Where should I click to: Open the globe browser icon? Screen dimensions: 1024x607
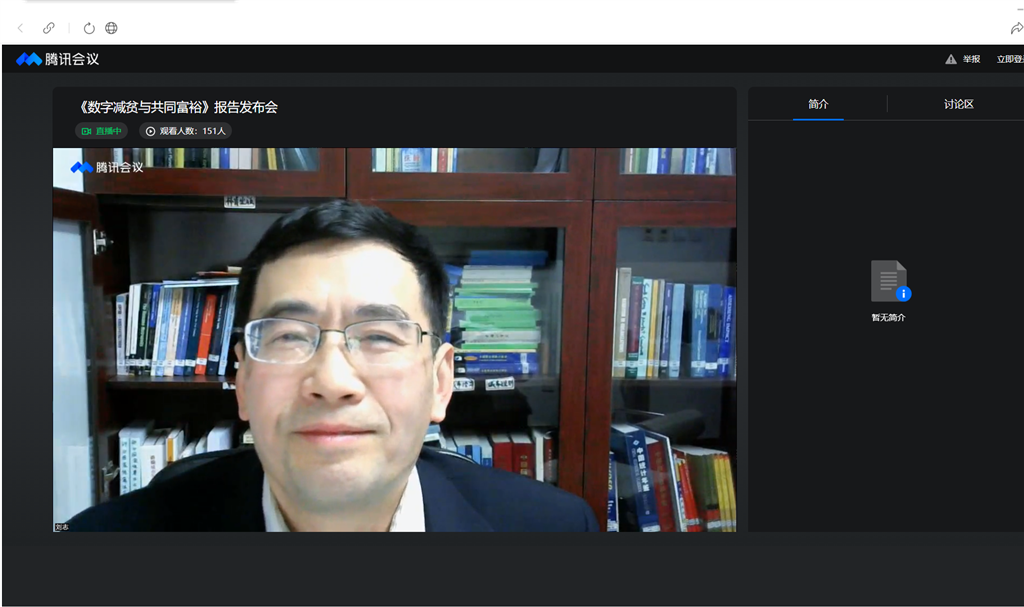[x=111, y=28]
